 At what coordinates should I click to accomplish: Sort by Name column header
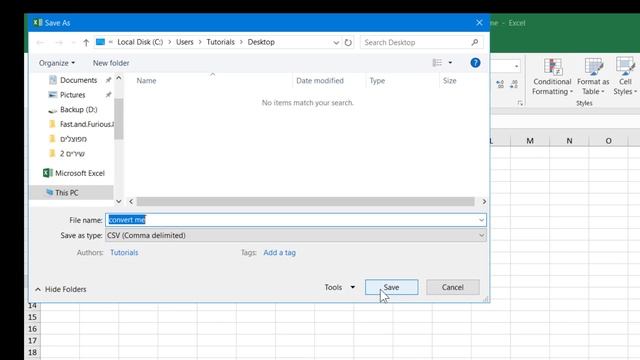(146, 81)
